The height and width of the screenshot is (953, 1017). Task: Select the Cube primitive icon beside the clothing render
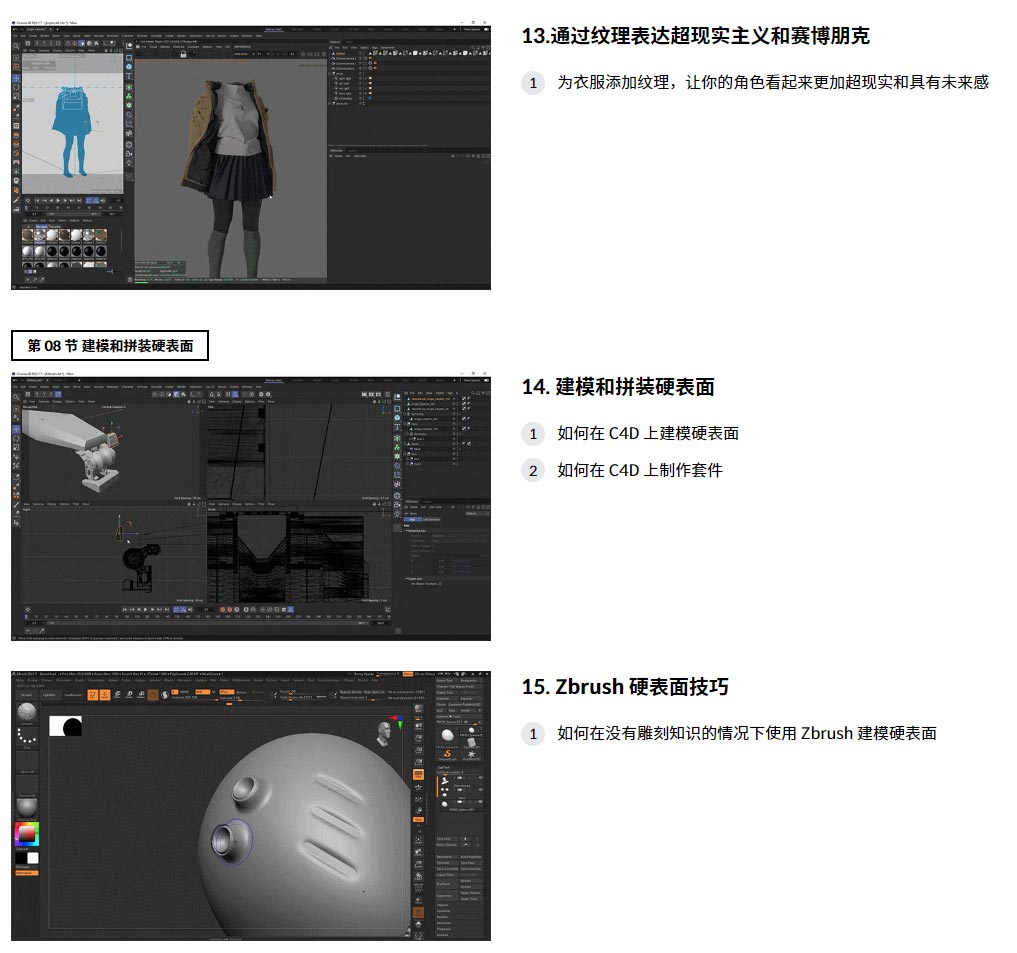click(129, 67)
